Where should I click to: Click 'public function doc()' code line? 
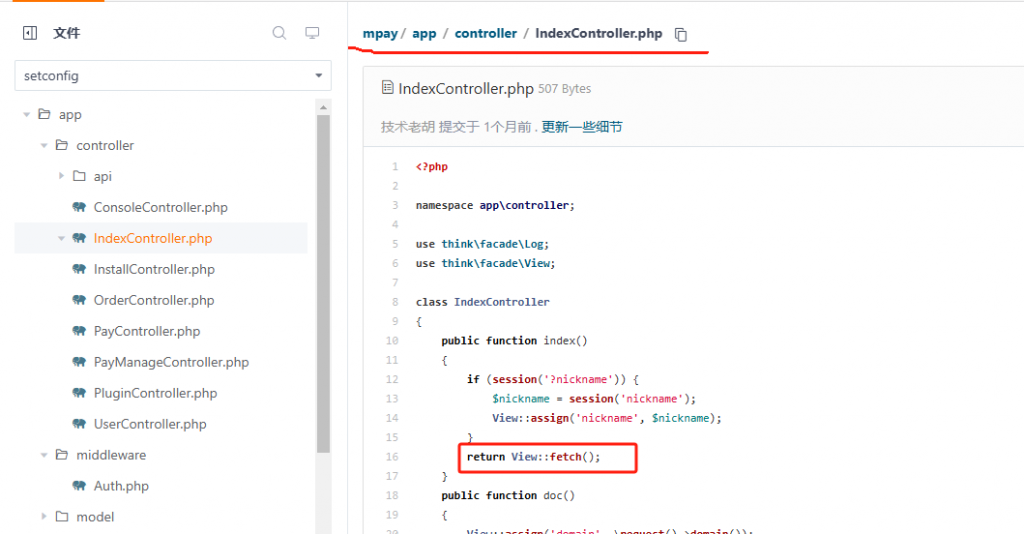click(x=508, y=495)
